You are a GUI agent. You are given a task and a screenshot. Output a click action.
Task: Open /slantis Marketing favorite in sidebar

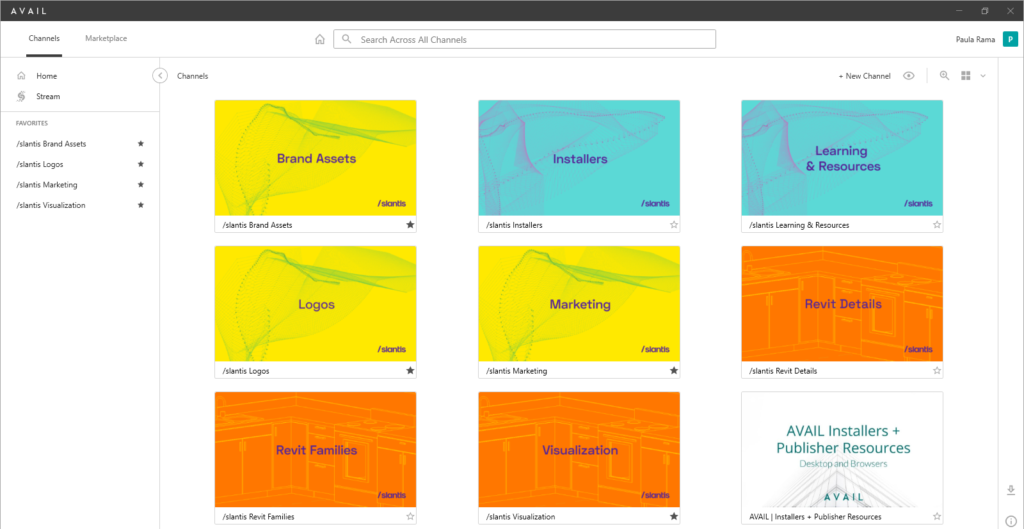(47, 185)
